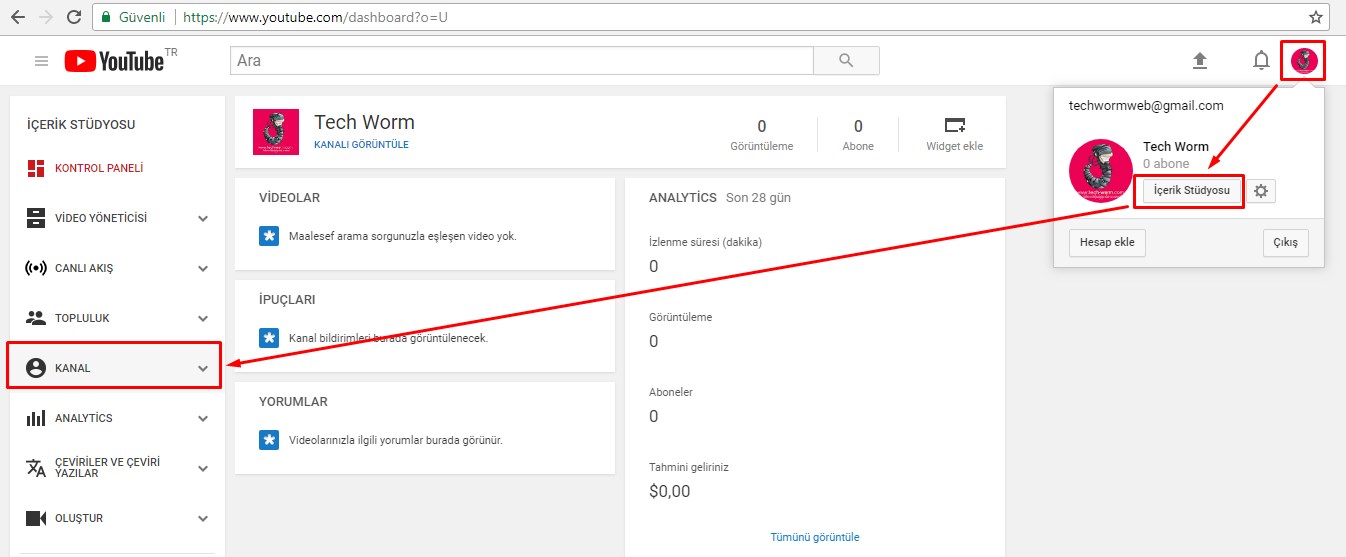Click the YouTube logo
The height and width of the screenshot is (557, 1346).
click(115, 61)
